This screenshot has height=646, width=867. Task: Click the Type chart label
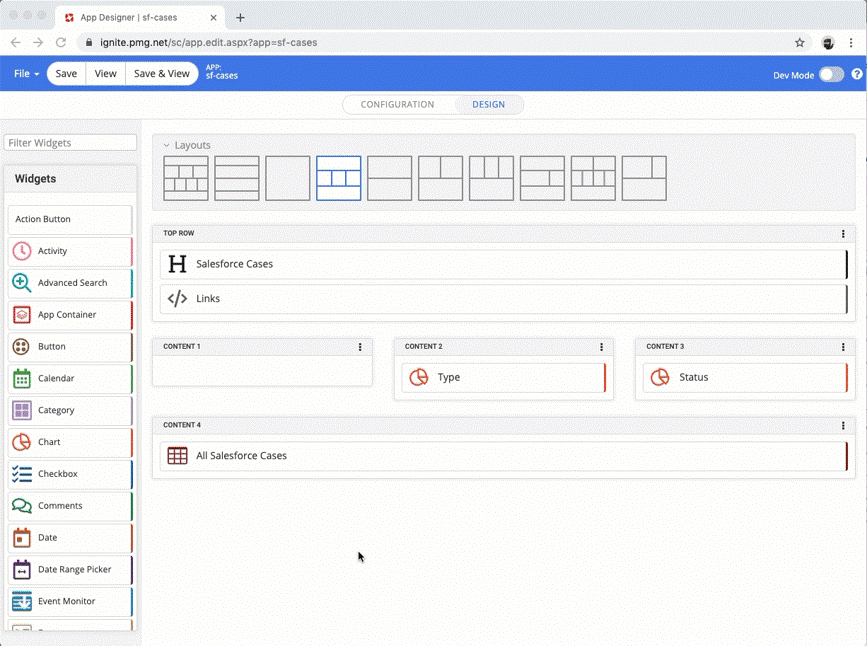click(449, 377)
